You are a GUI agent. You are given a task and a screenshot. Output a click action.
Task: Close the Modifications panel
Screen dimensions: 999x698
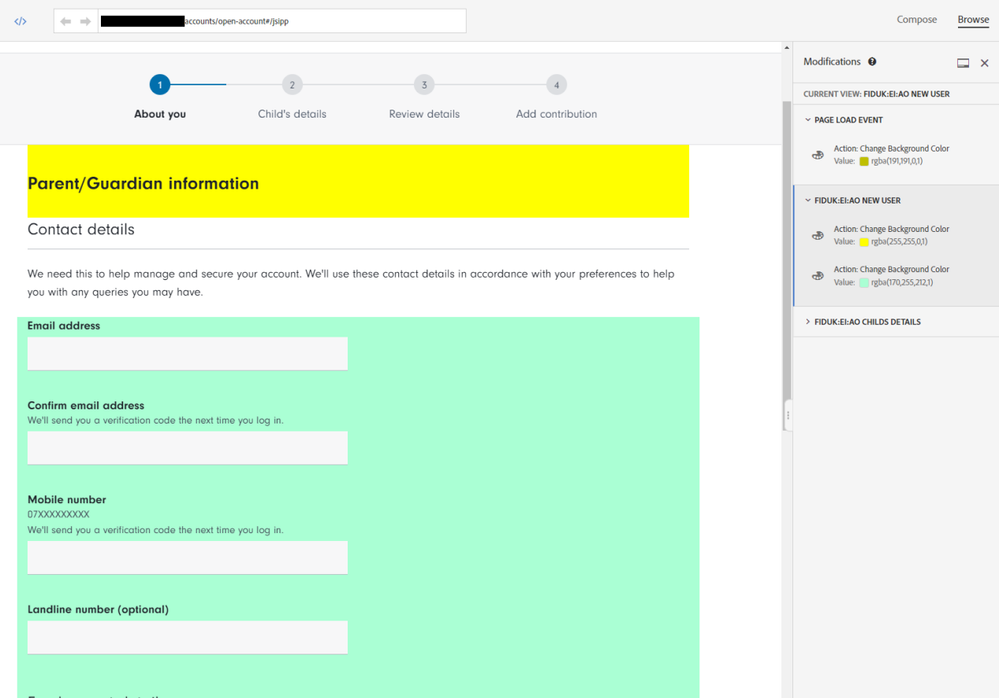(x=984, y=63)
